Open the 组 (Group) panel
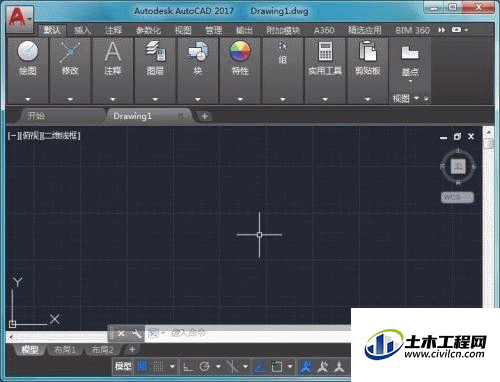500x382 pixels. (283, 53)
